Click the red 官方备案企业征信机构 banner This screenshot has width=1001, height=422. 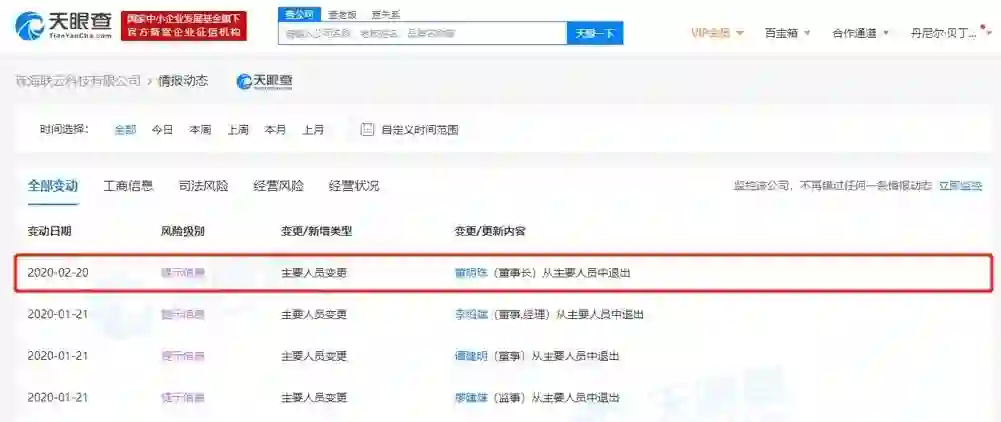click(184, 26)
